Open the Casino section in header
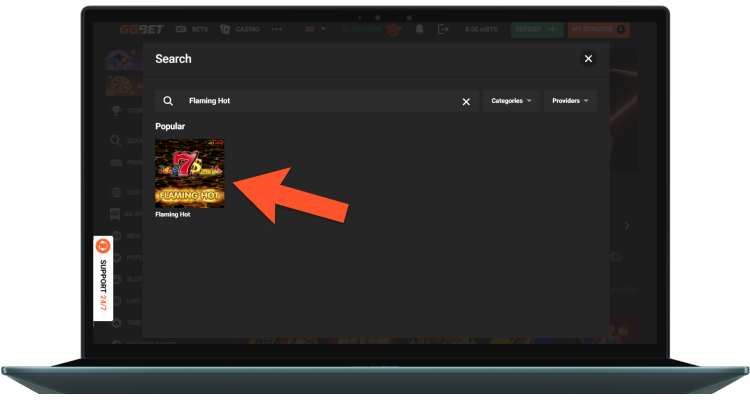 pos(239,30)
